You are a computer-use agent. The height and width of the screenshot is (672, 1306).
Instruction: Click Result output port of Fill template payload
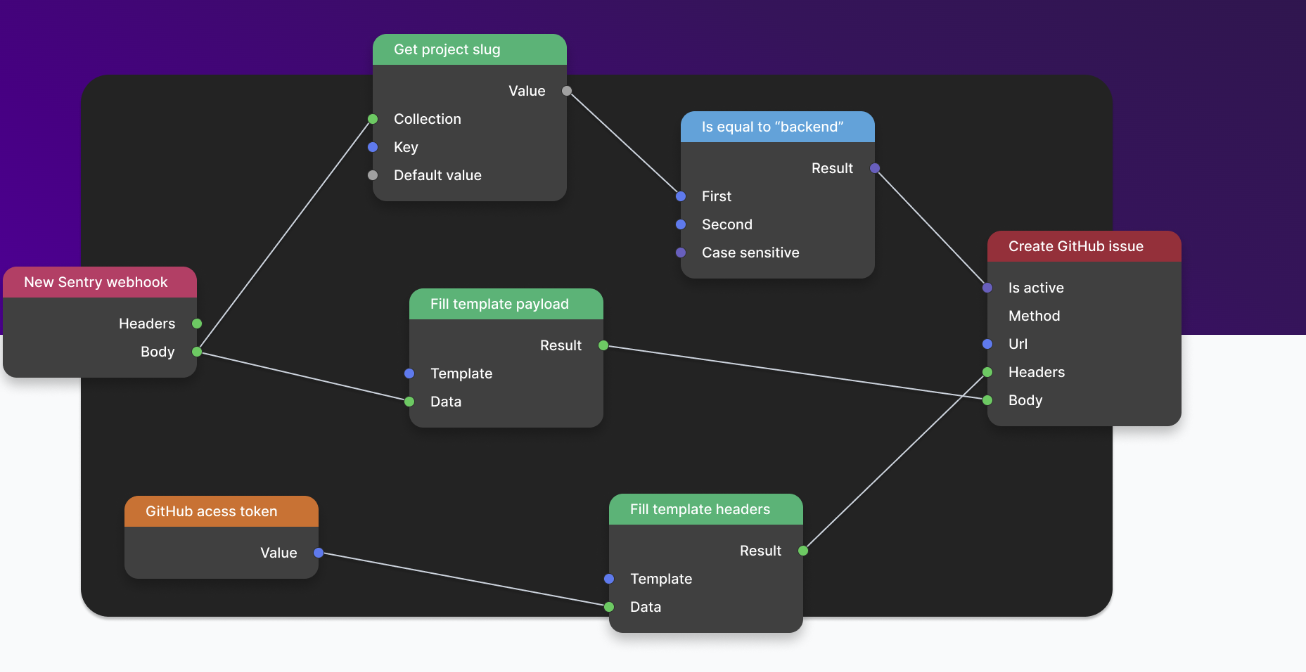[603, 346]
